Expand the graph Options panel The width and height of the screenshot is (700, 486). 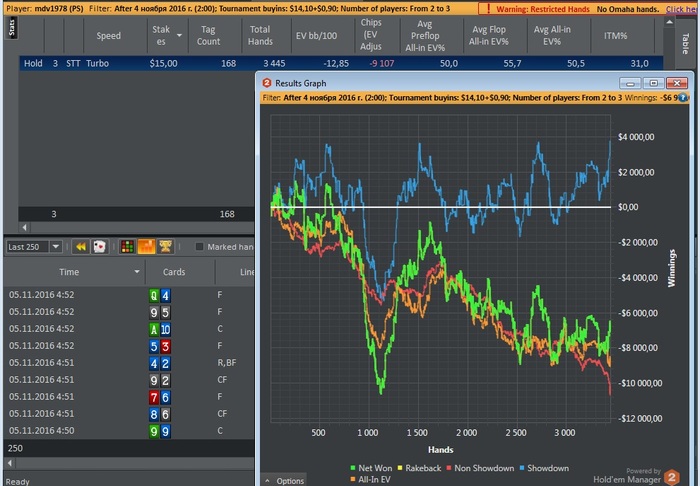click(x=285, y=481)
